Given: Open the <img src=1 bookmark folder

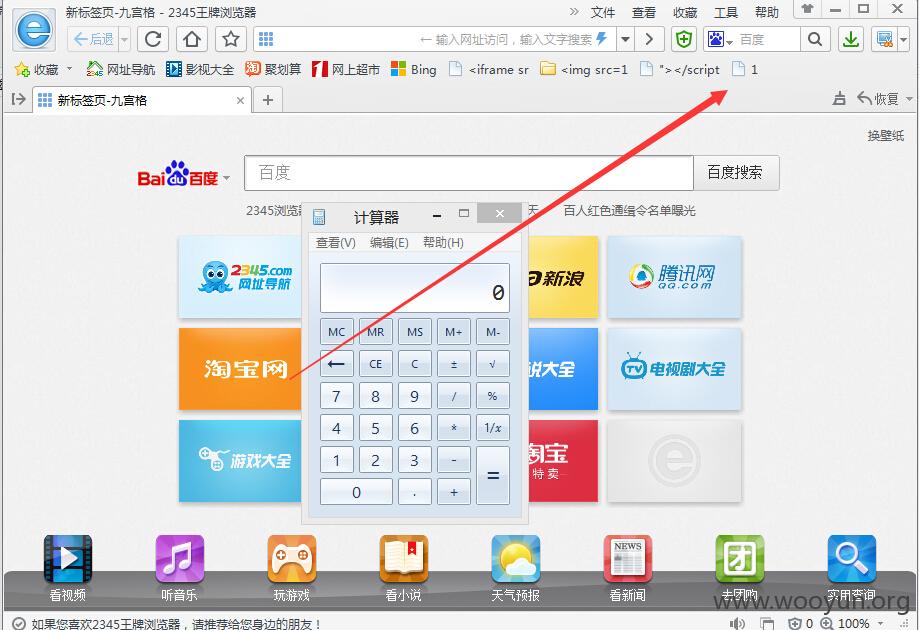Looking at the screenshot, I should point(584,69).
